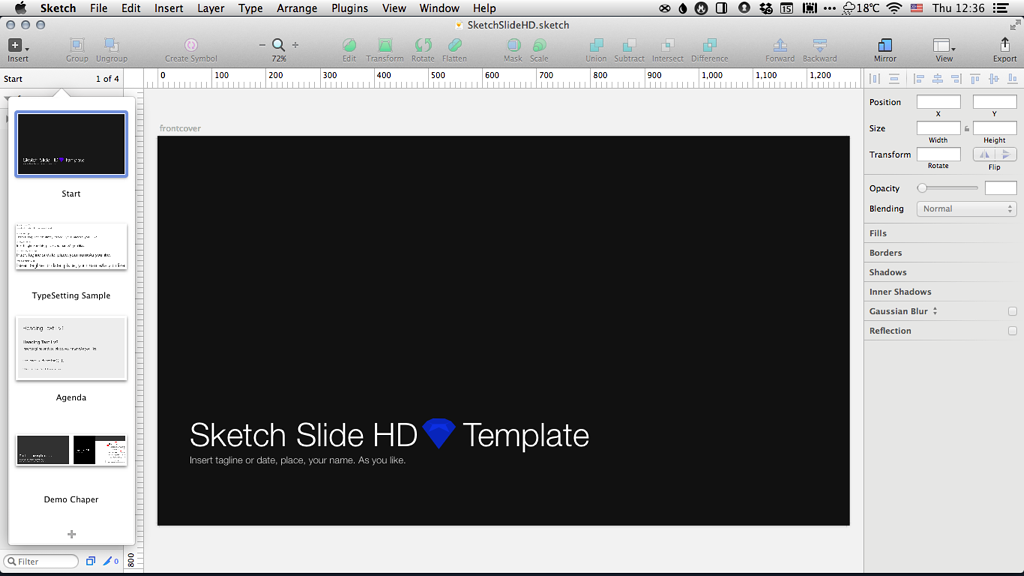Image resolution: width=1024 pixels, height=576 pixels.
Task: Move layer Forward using toolbar icon
Action: point(780,45)
